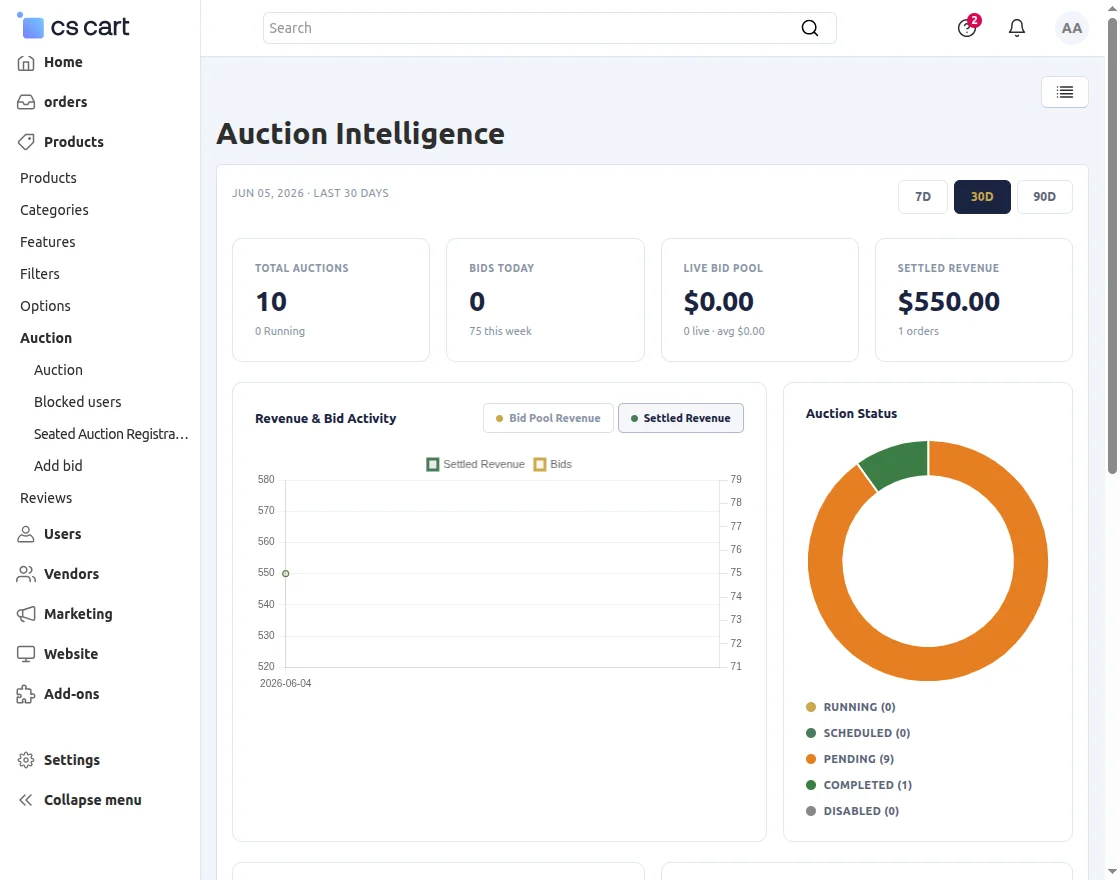Click the orders inbox icon

pos(26,102)
